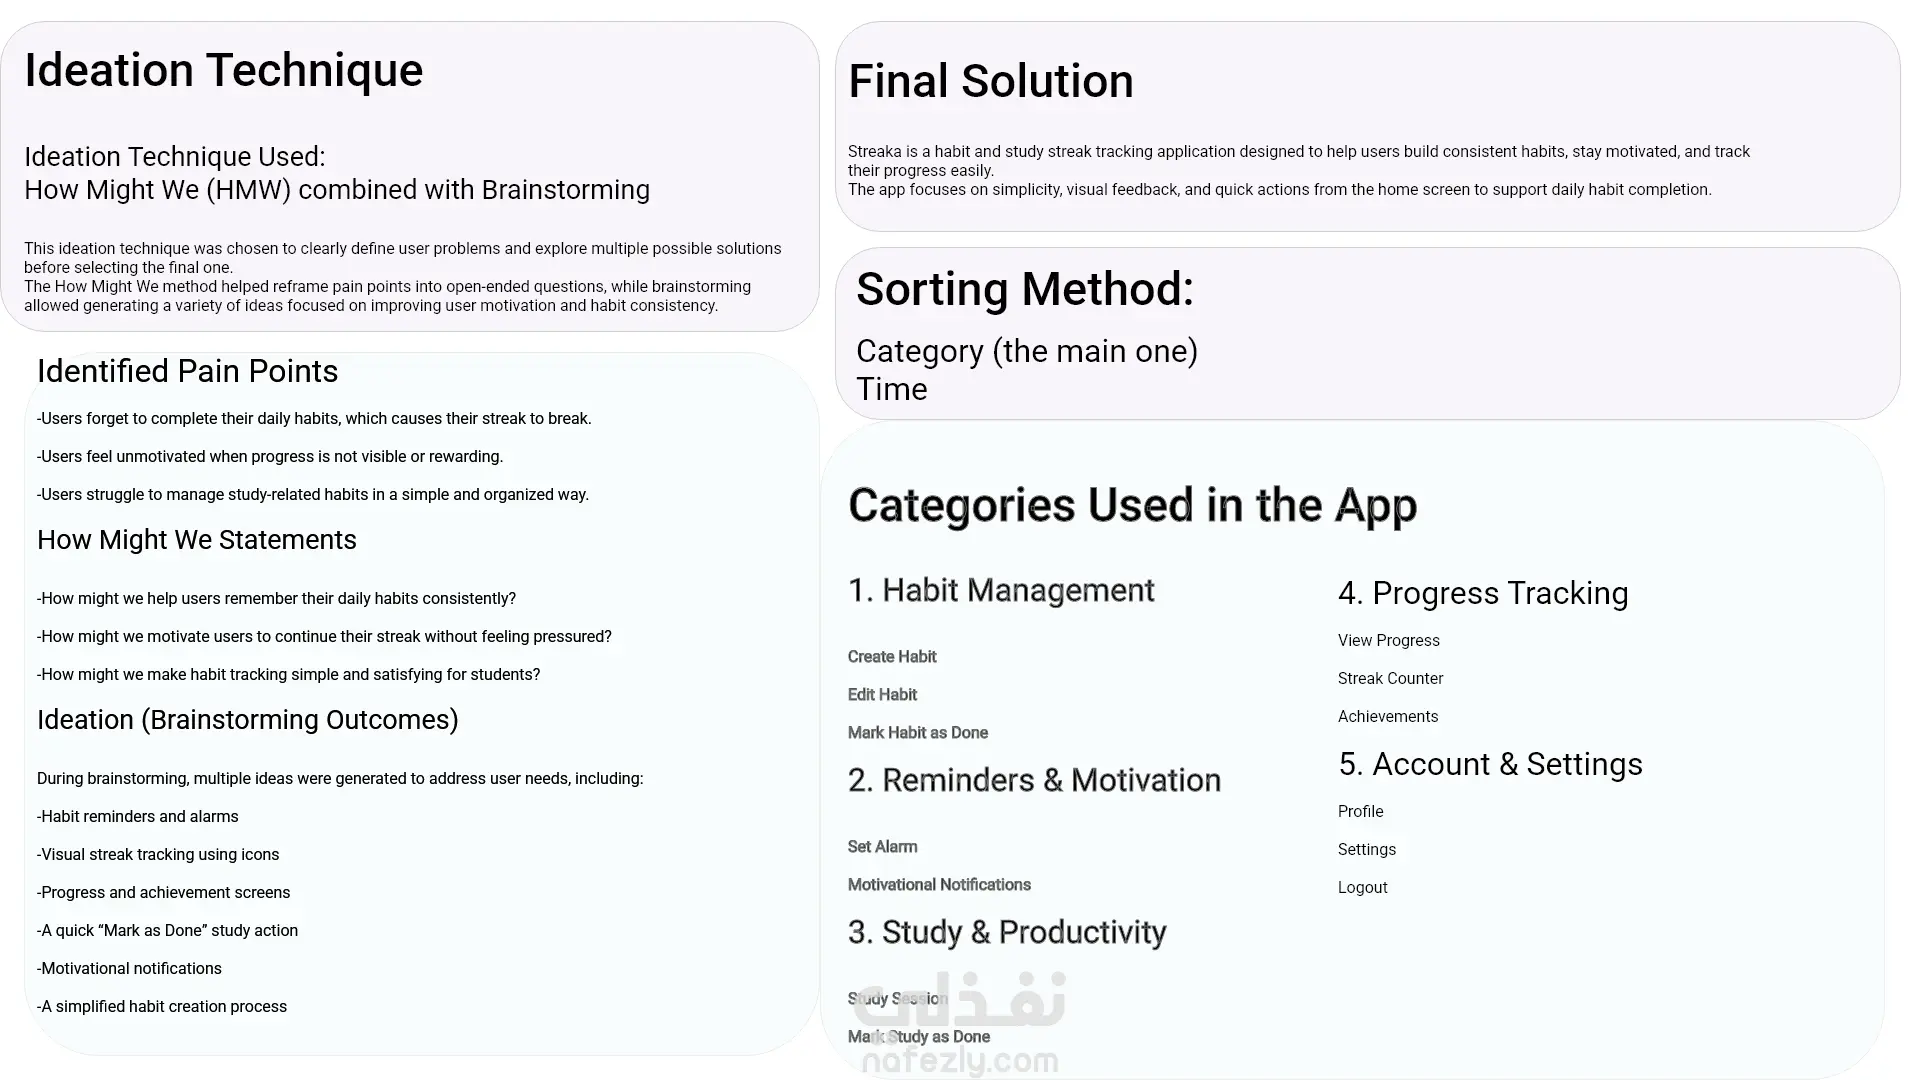The width and height of the screenshot is (1920, 1080).
Task: Click the "Edit Habit" item
Action: [882, 695]
